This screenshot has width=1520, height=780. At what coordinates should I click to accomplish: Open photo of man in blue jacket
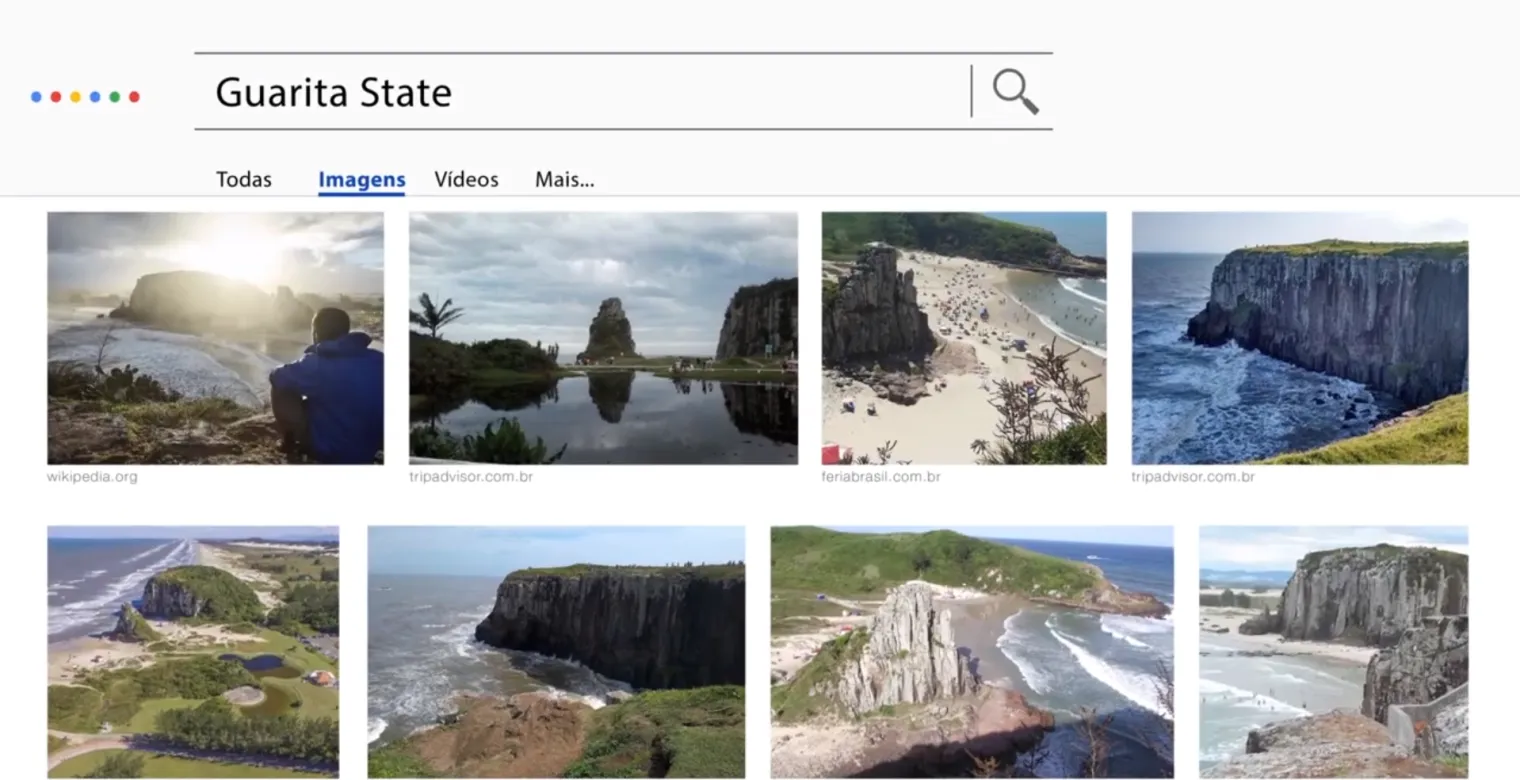[215, 338]
